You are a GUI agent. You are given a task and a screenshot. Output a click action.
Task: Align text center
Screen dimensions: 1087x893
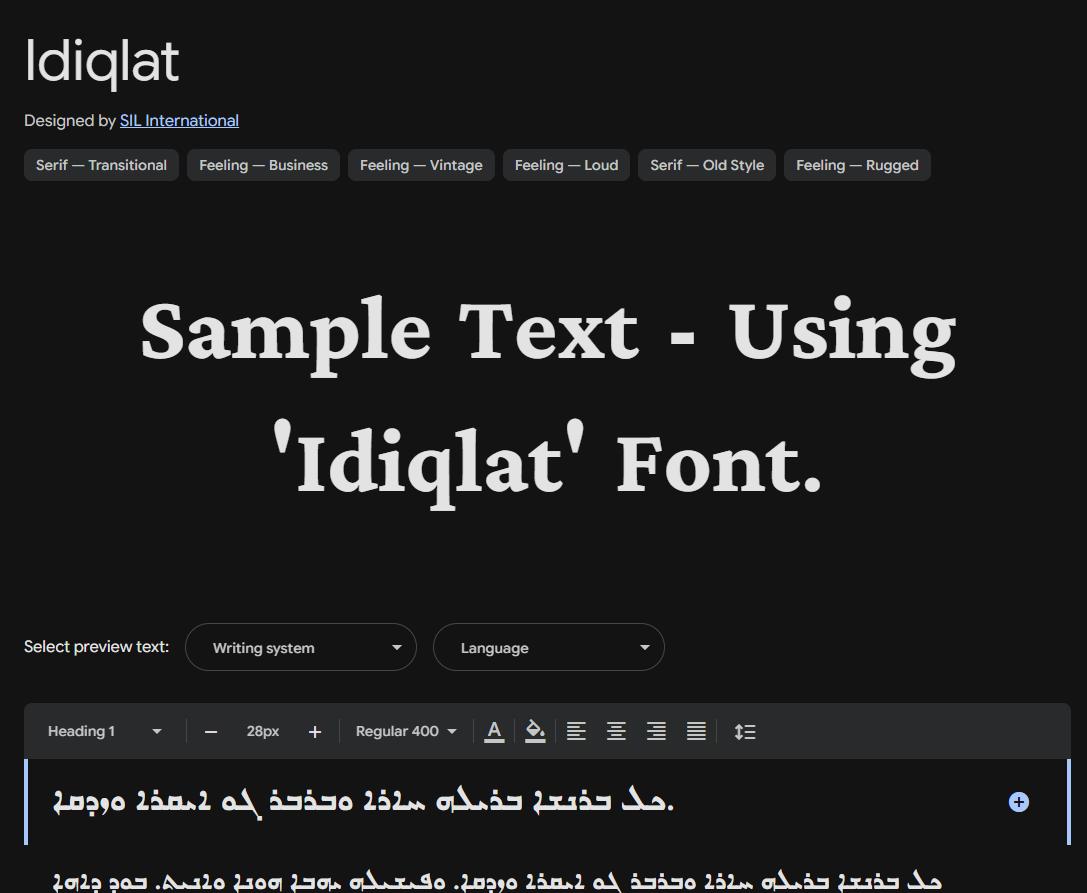click(x=616, y=731)
